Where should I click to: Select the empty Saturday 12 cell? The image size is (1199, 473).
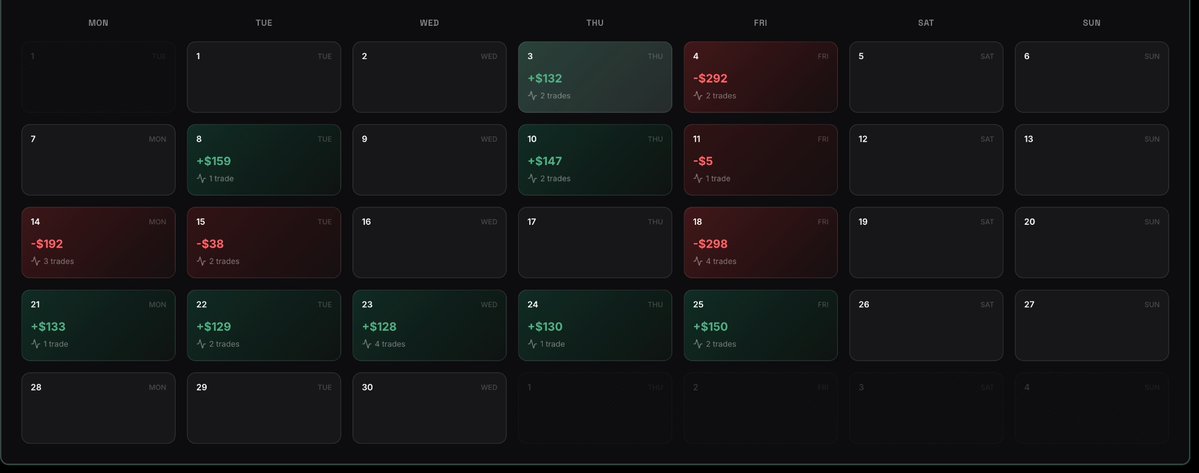(926, 160)
